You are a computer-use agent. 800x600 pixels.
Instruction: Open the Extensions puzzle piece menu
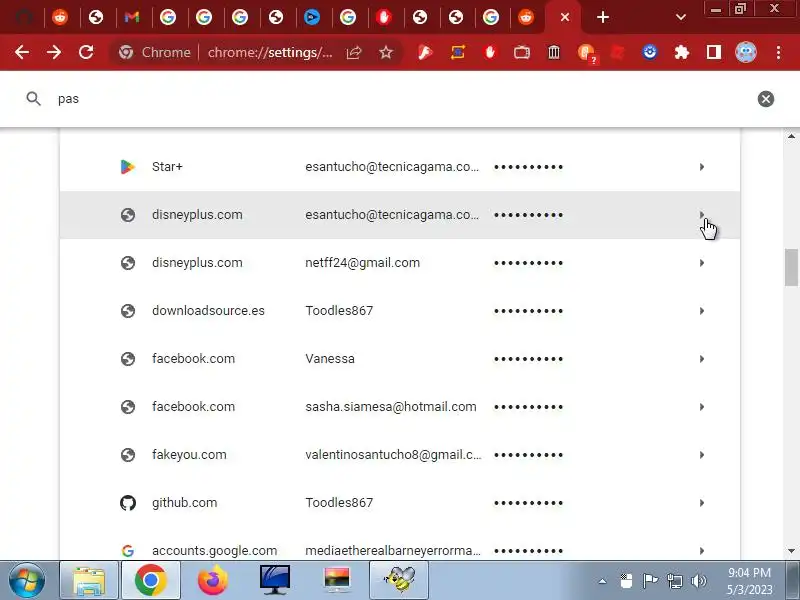click(x=682, y=52)
